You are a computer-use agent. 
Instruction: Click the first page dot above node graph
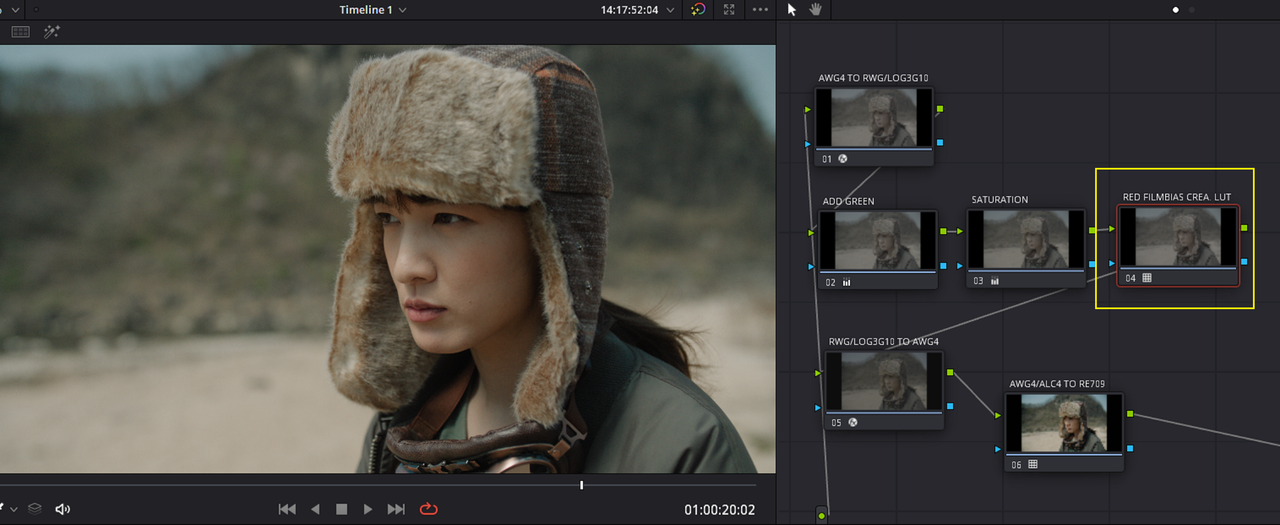(1175, 10)
